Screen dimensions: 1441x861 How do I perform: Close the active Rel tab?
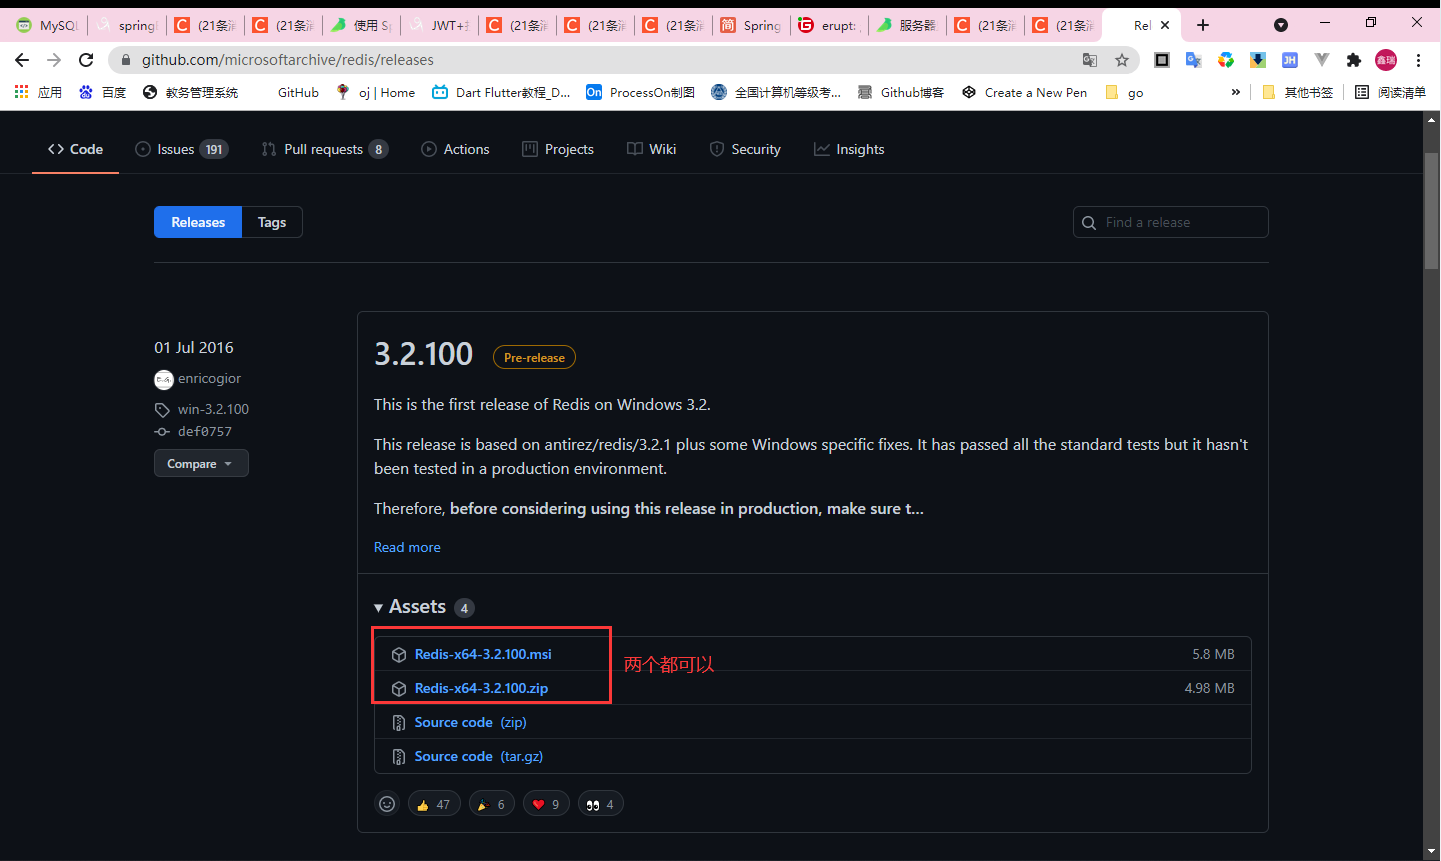(x=1165, y=25)
